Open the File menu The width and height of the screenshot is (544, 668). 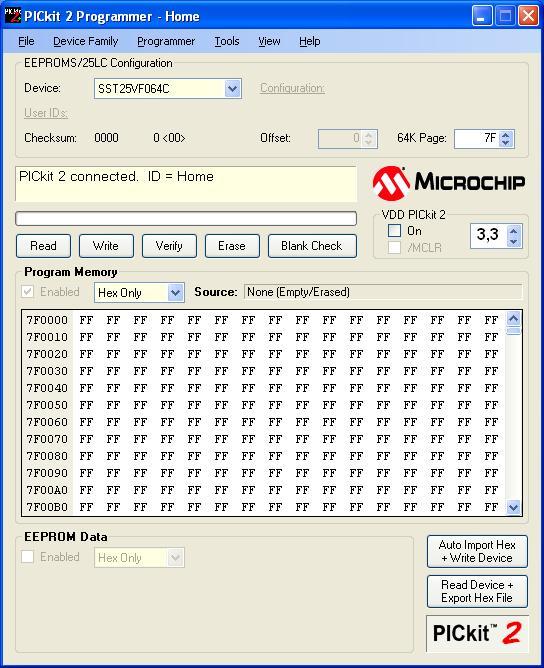tap(26, 41)
